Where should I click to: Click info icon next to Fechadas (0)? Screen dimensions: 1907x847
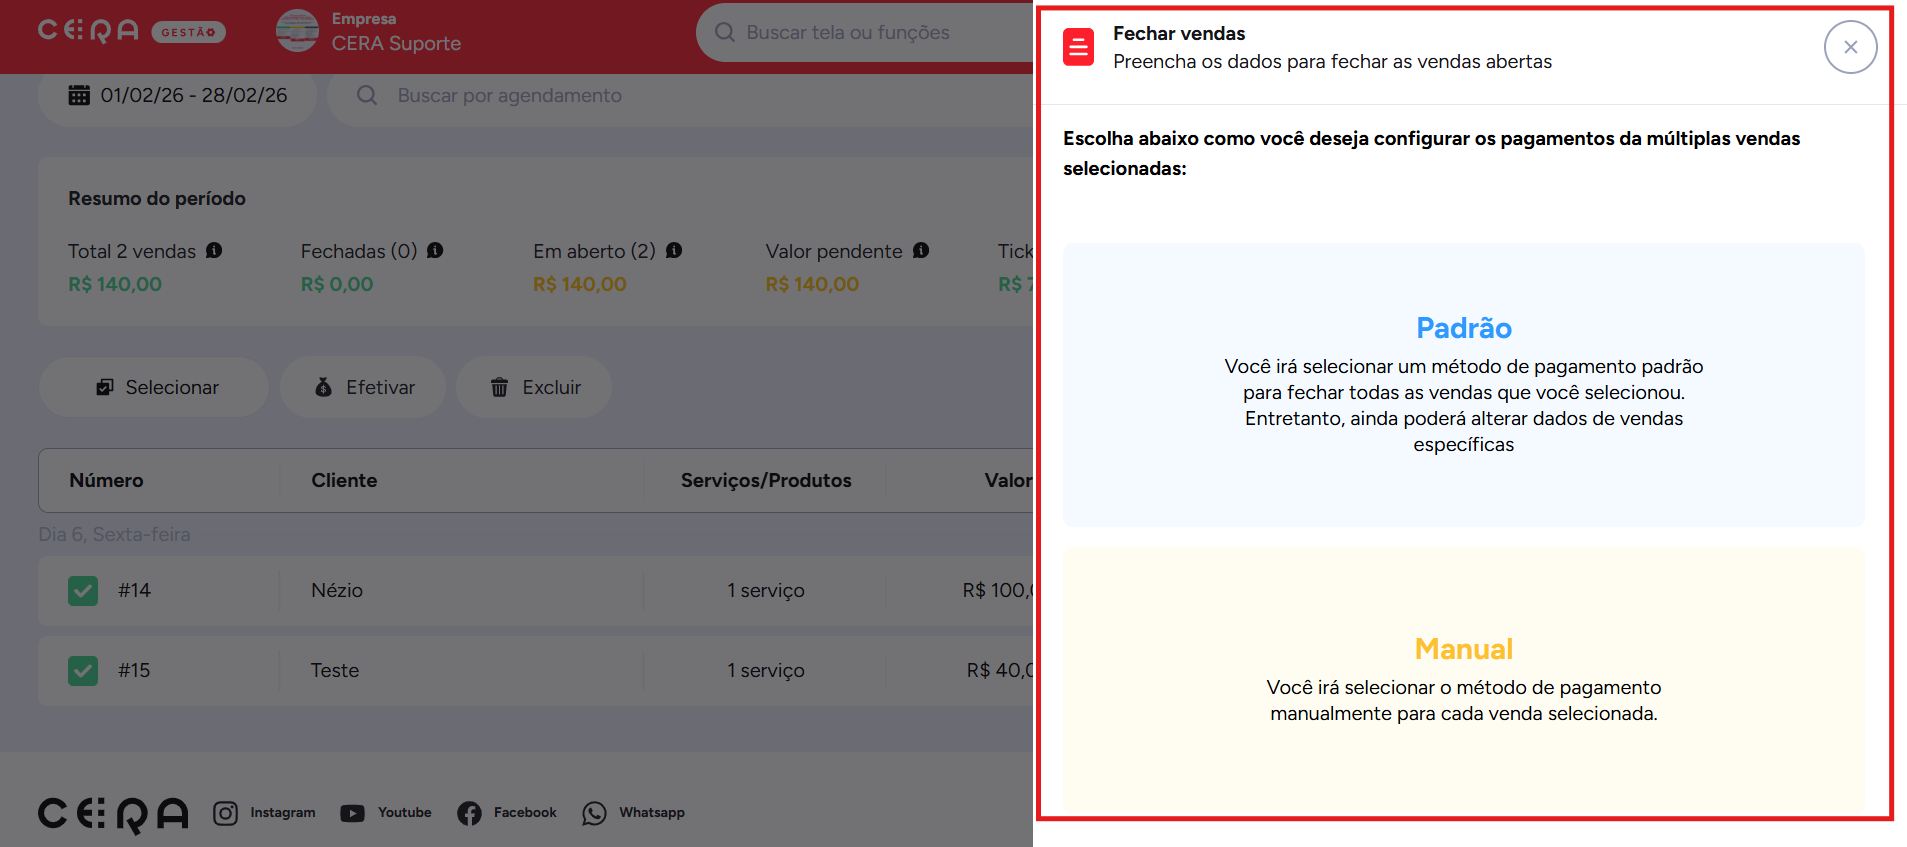[435, 251]
